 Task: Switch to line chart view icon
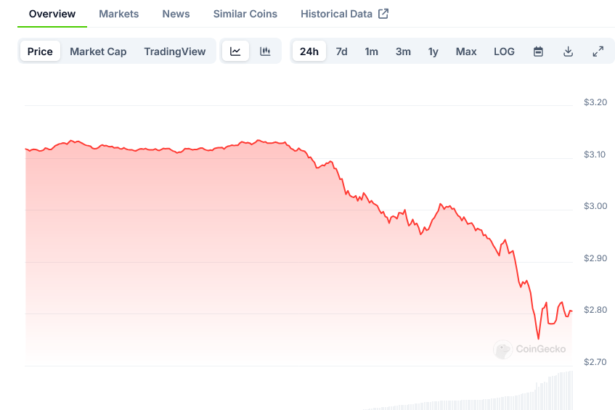coord(235,51)
